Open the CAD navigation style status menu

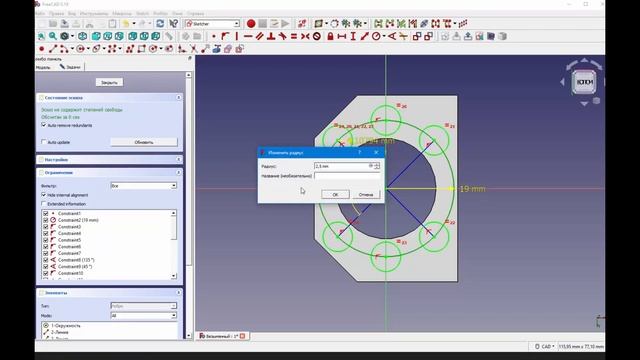point(545,347)
